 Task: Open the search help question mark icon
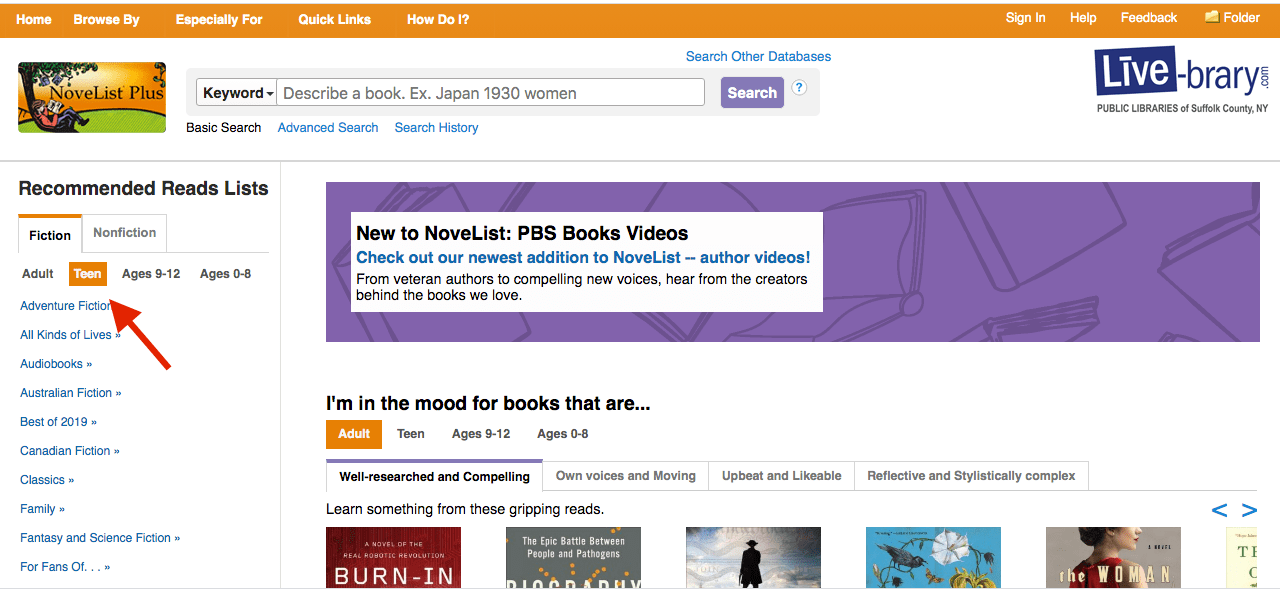(799, 87)
